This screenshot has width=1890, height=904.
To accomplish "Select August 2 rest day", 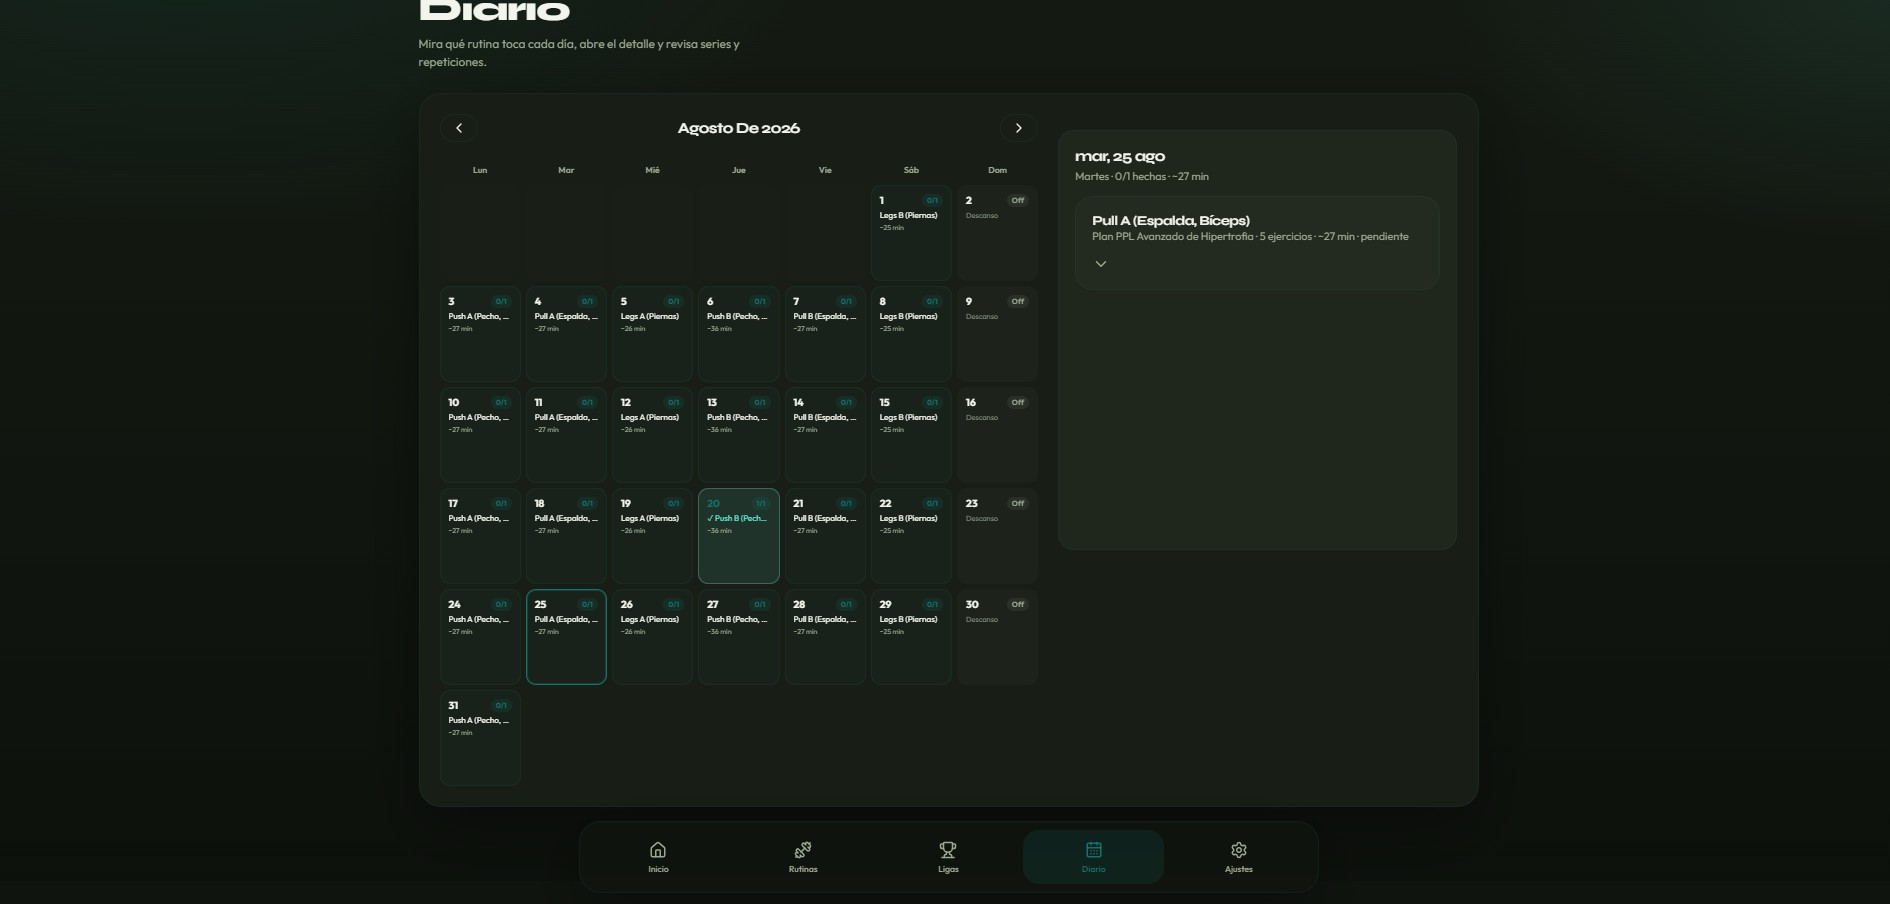I will 997,233.
